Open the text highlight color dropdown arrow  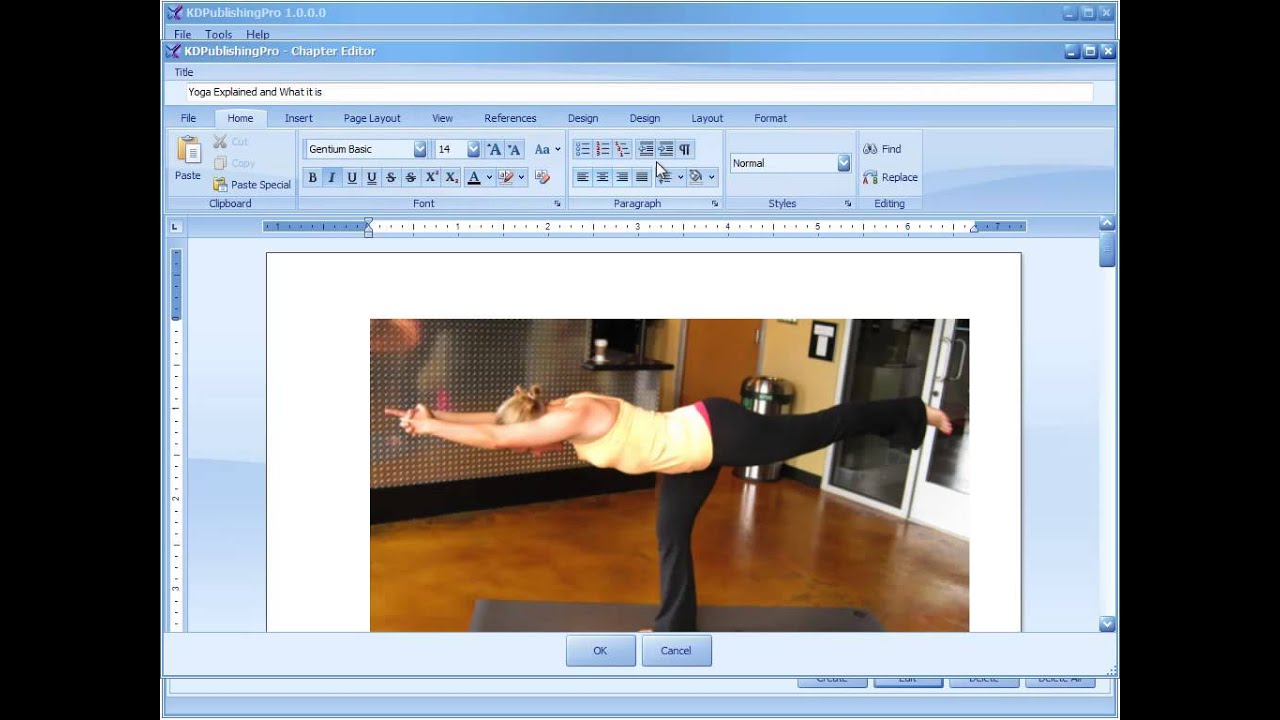pyautogui.click(x=521, y=178)
